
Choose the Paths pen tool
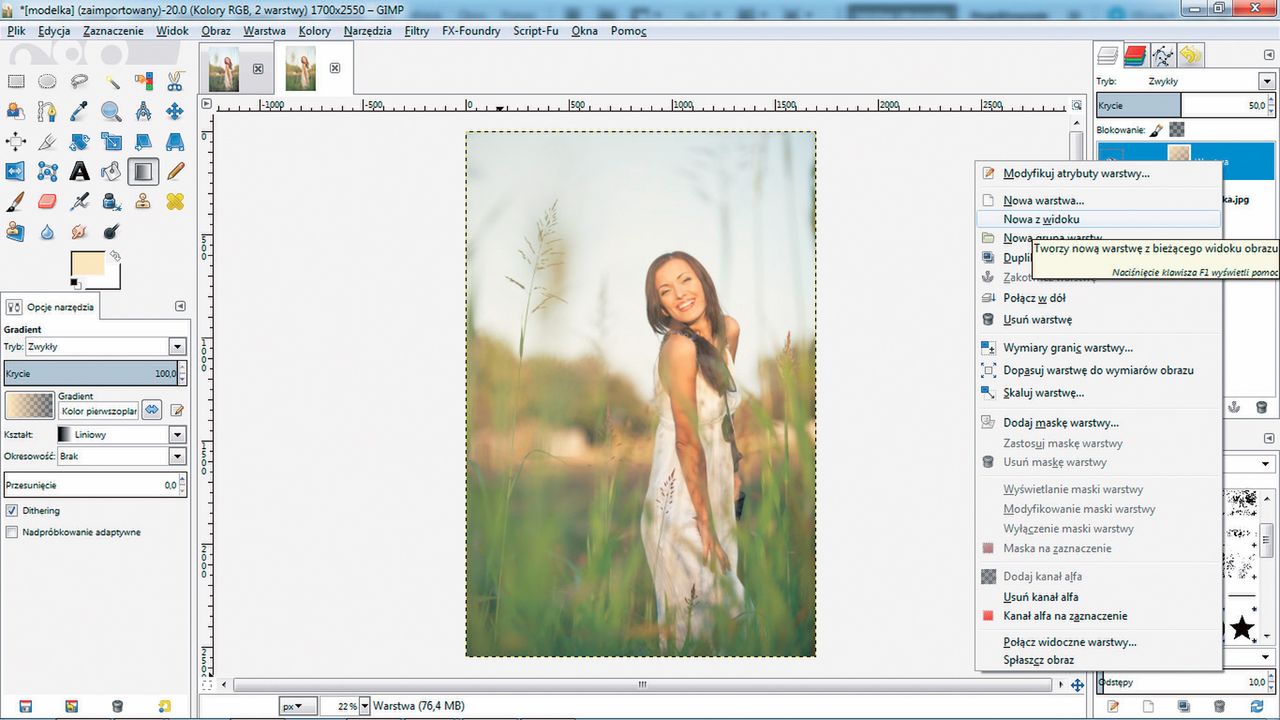click(47, 111)
